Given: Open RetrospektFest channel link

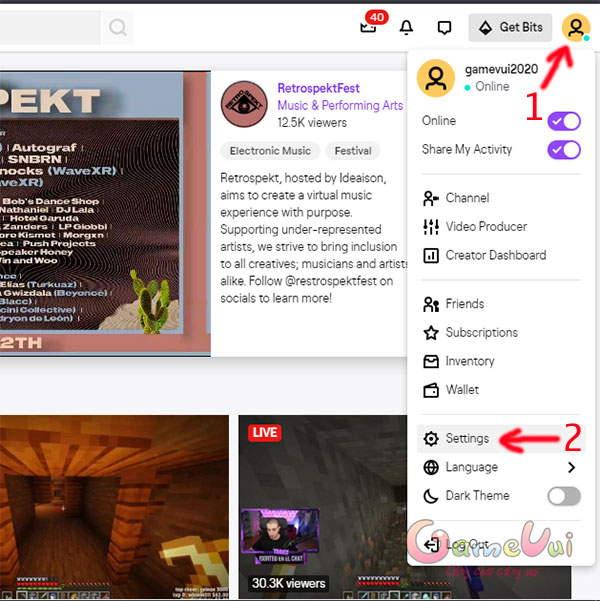Looking at the screenshot, I should tap(318, 88).
